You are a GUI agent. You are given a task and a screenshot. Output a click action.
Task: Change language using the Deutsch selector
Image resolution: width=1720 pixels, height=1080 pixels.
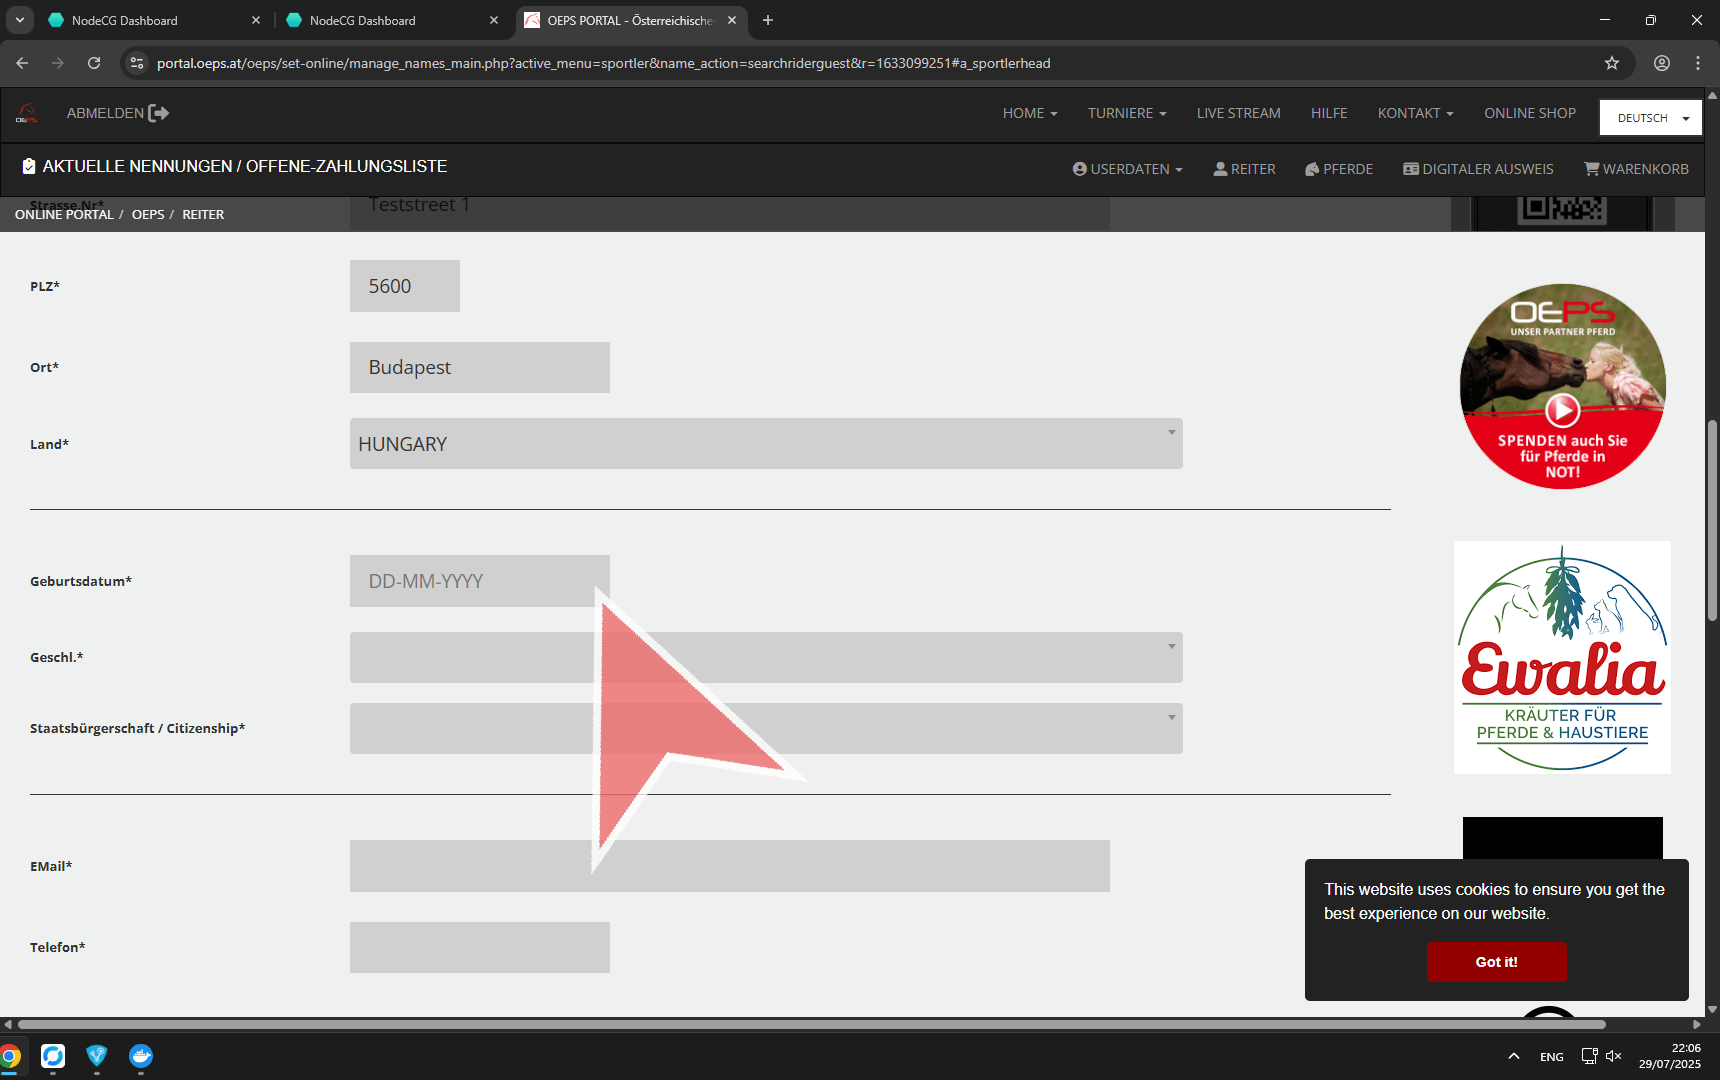(1651, 118)
